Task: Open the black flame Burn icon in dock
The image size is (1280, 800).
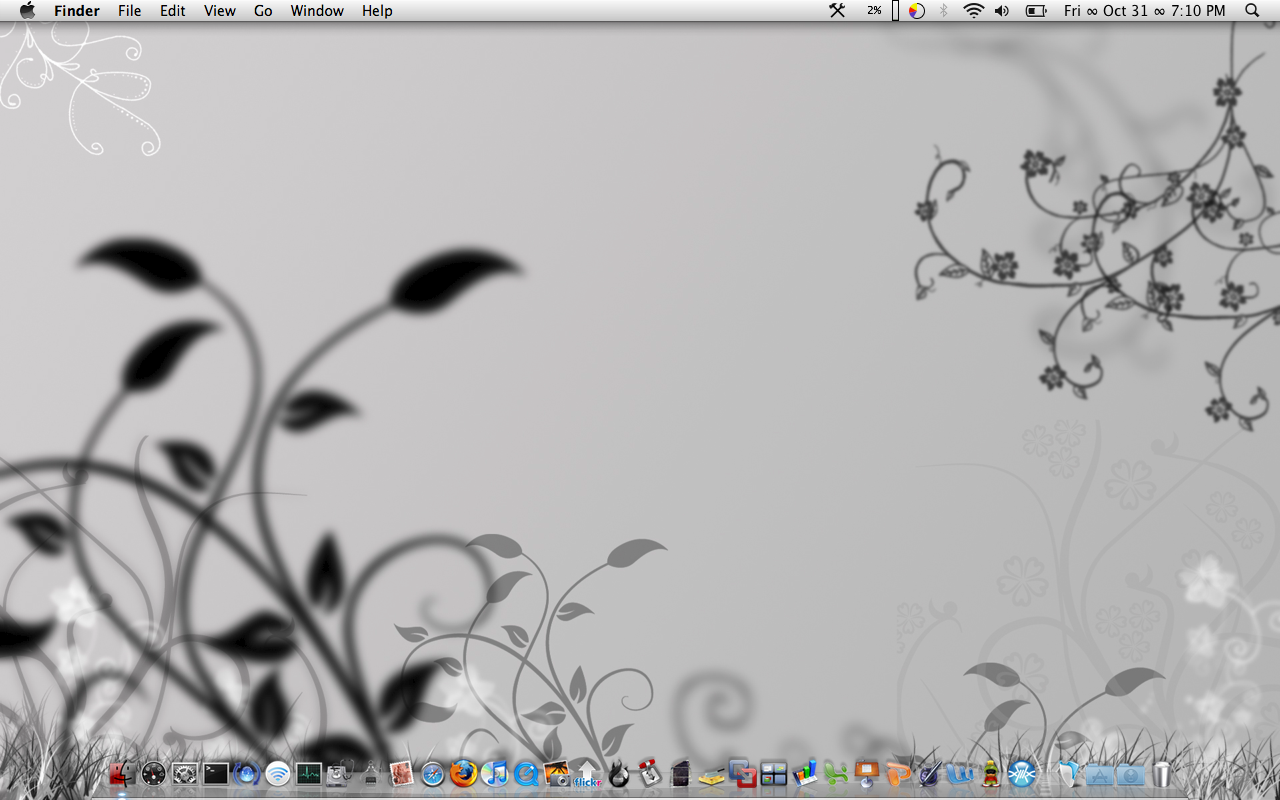Action: (619, 773)
